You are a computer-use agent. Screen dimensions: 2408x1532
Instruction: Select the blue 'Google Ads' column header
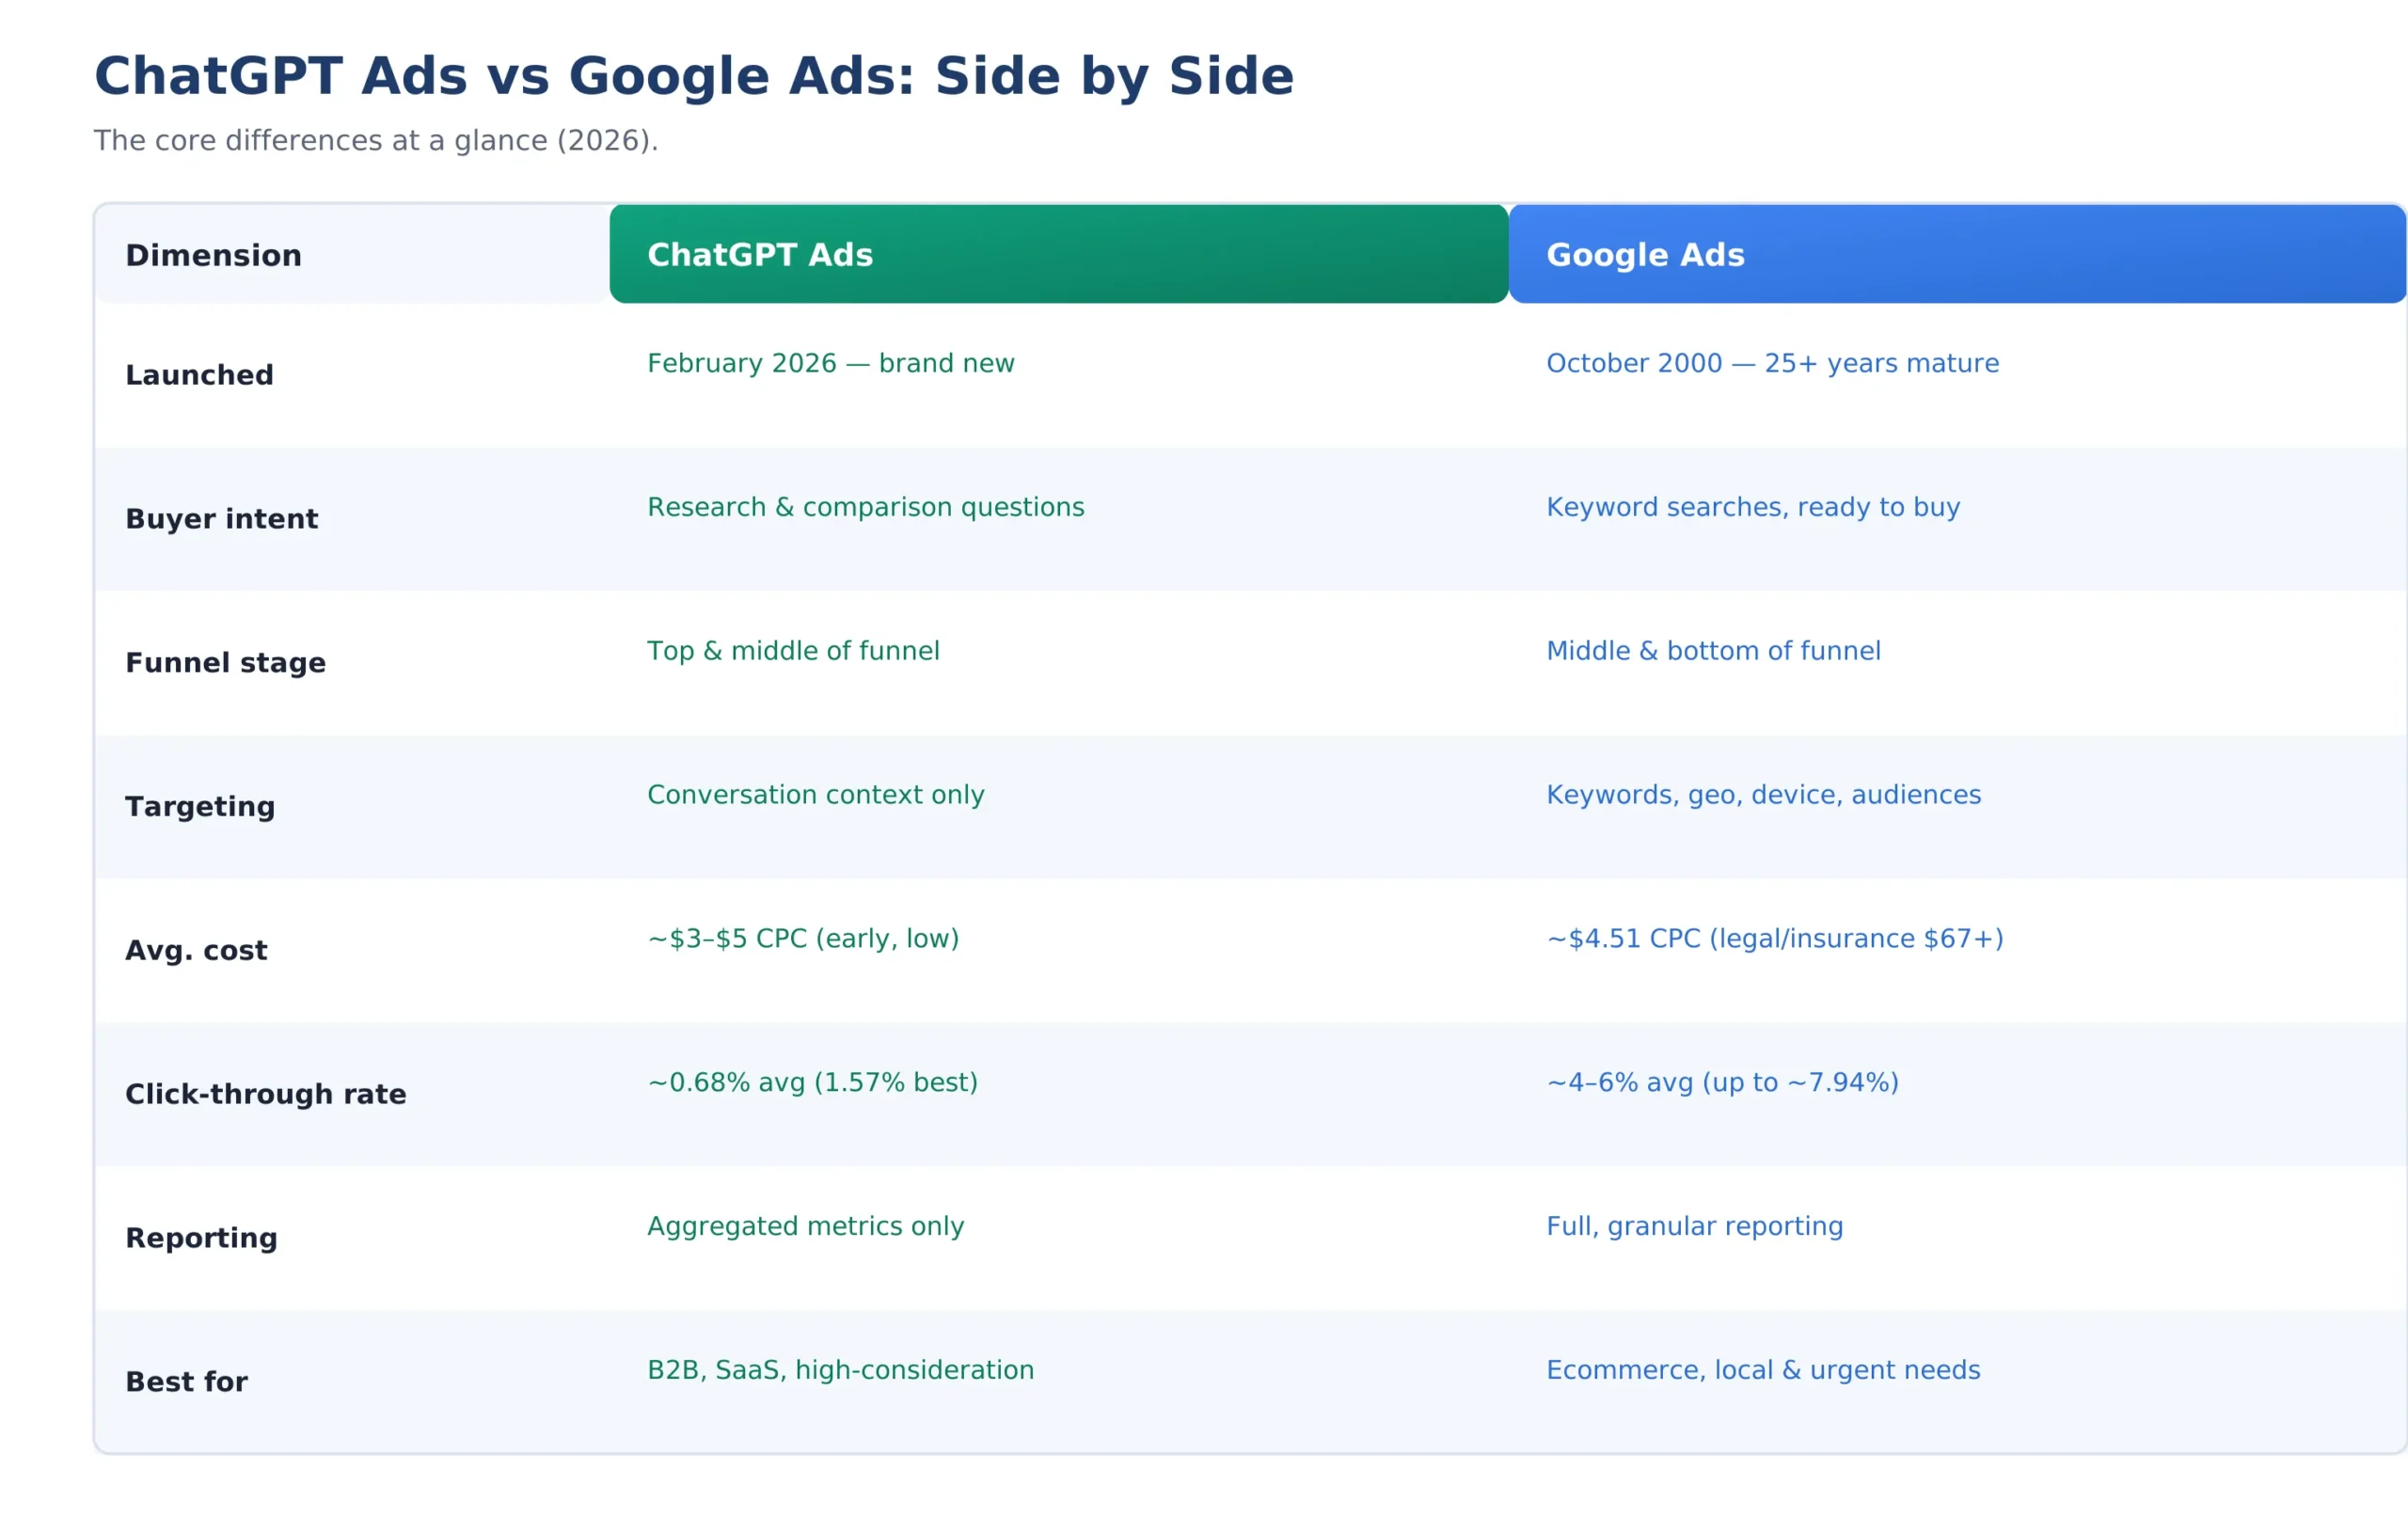coord(1957,254)
